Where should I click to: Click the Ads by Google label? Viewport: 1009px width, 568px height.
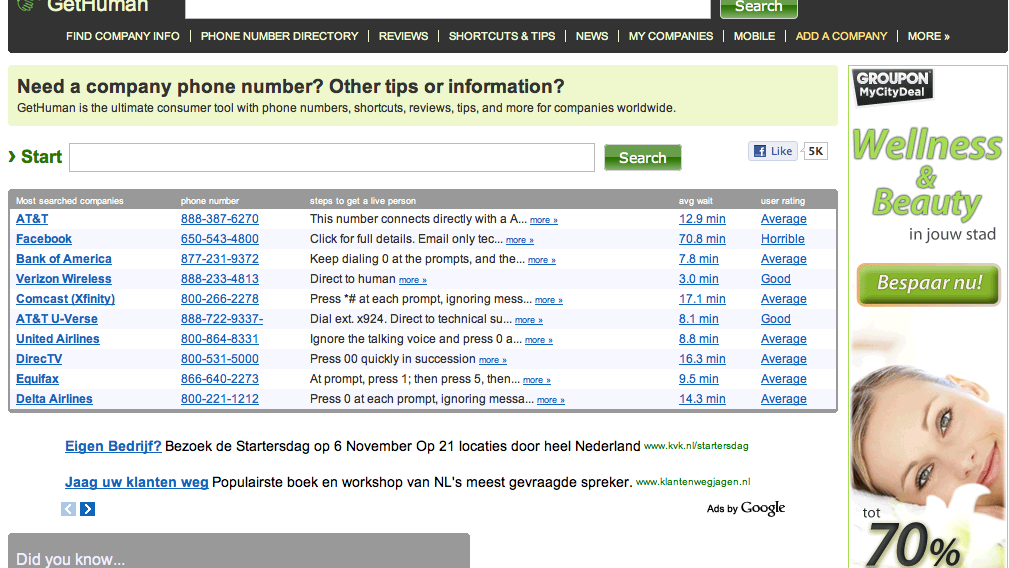(x=746, y=508)
